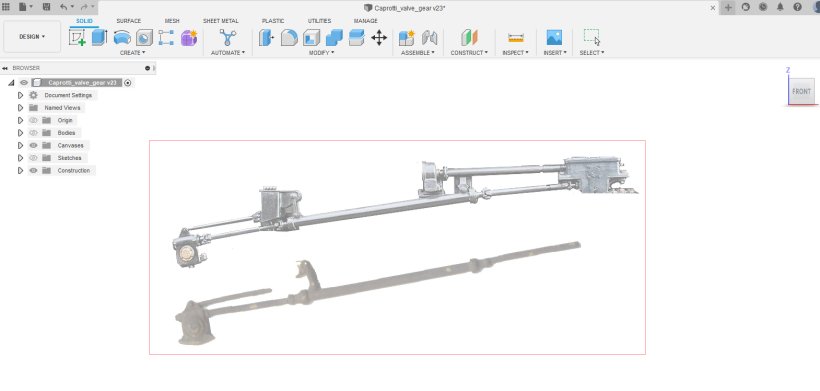
Task: Show the Origin folder
Action: point(33,120)
